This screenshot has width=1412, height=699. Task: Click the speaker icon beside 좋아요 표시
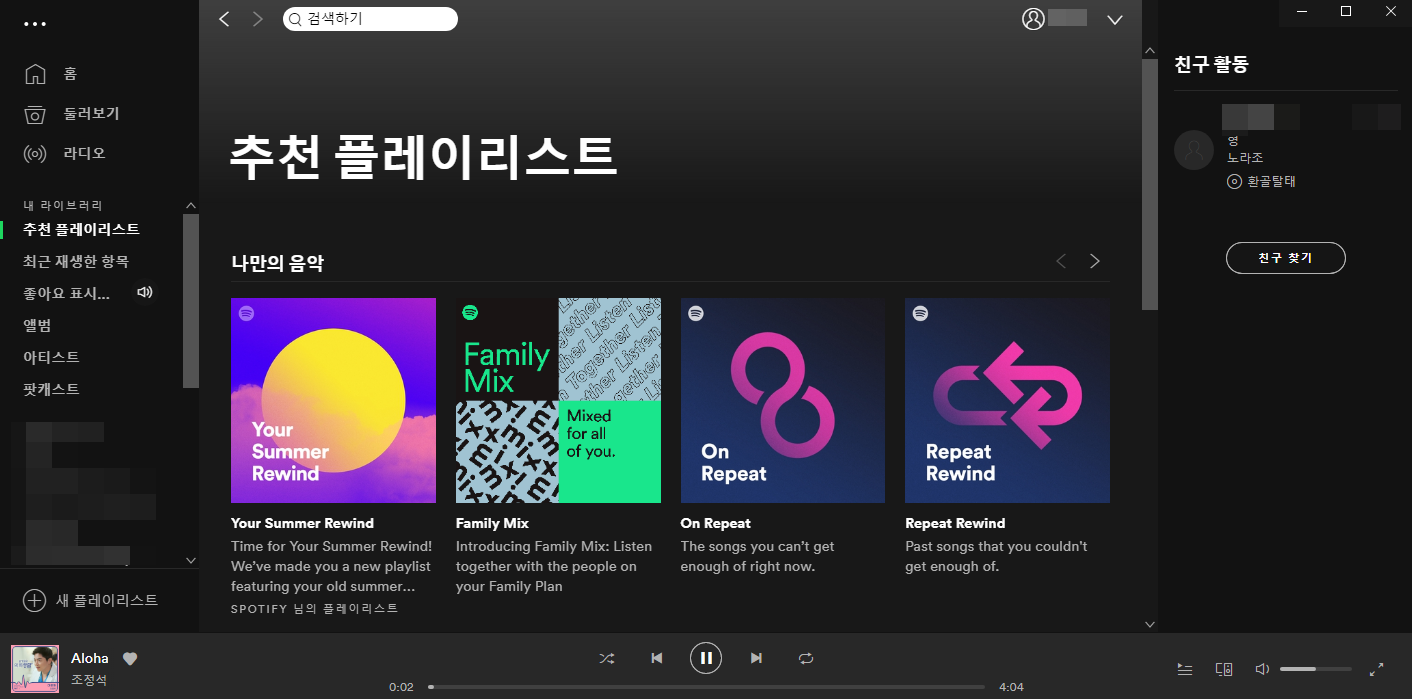click(x=145, y=292)
